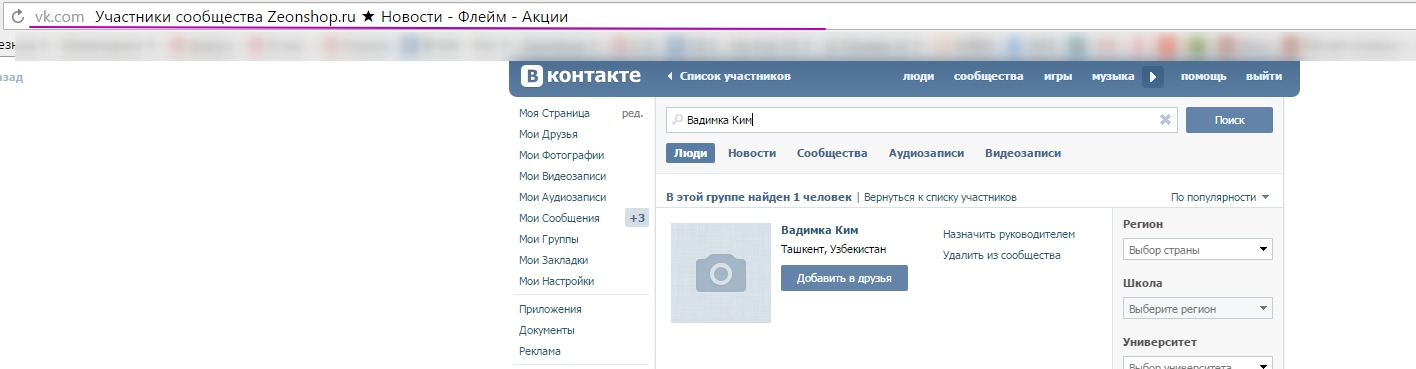
Task: Click the Поиск button
Action: 1229,120
